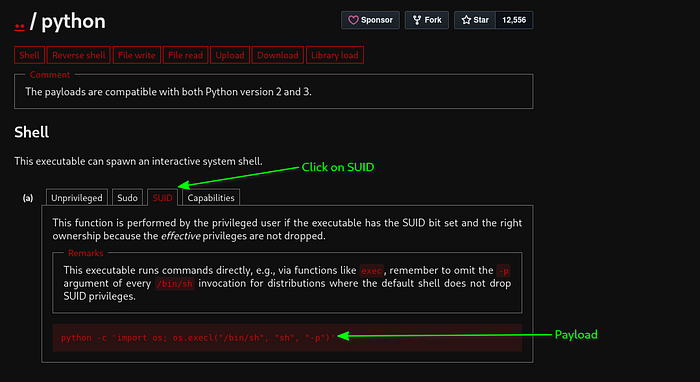
Task: Jump to the Upload function
Action: [230, 55]
